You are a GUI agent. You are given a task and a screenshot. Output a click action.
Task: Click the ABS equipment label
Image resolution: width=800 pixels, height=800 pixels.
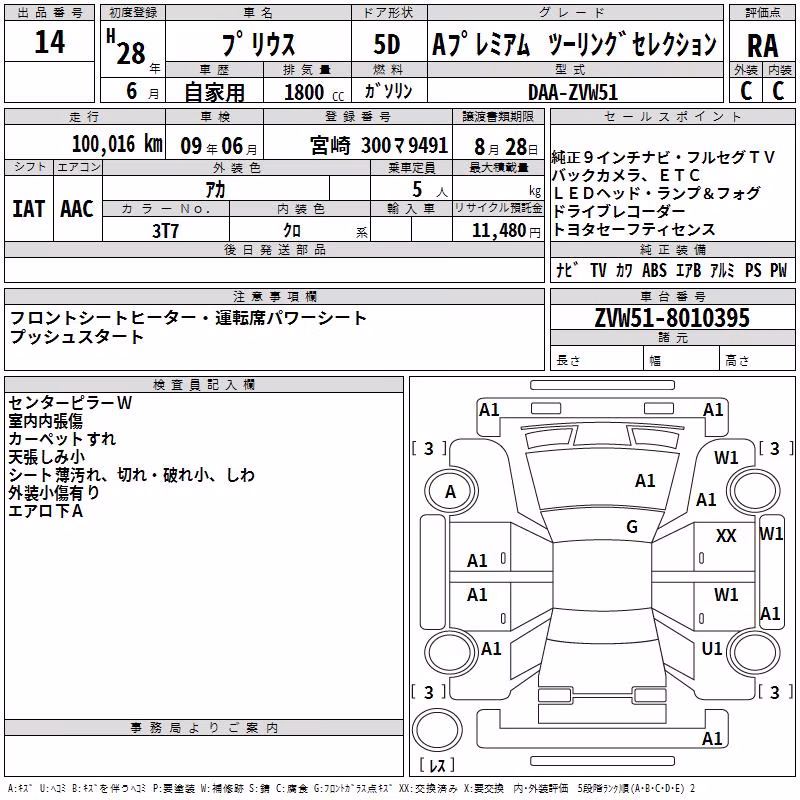(x=654, y=270)
